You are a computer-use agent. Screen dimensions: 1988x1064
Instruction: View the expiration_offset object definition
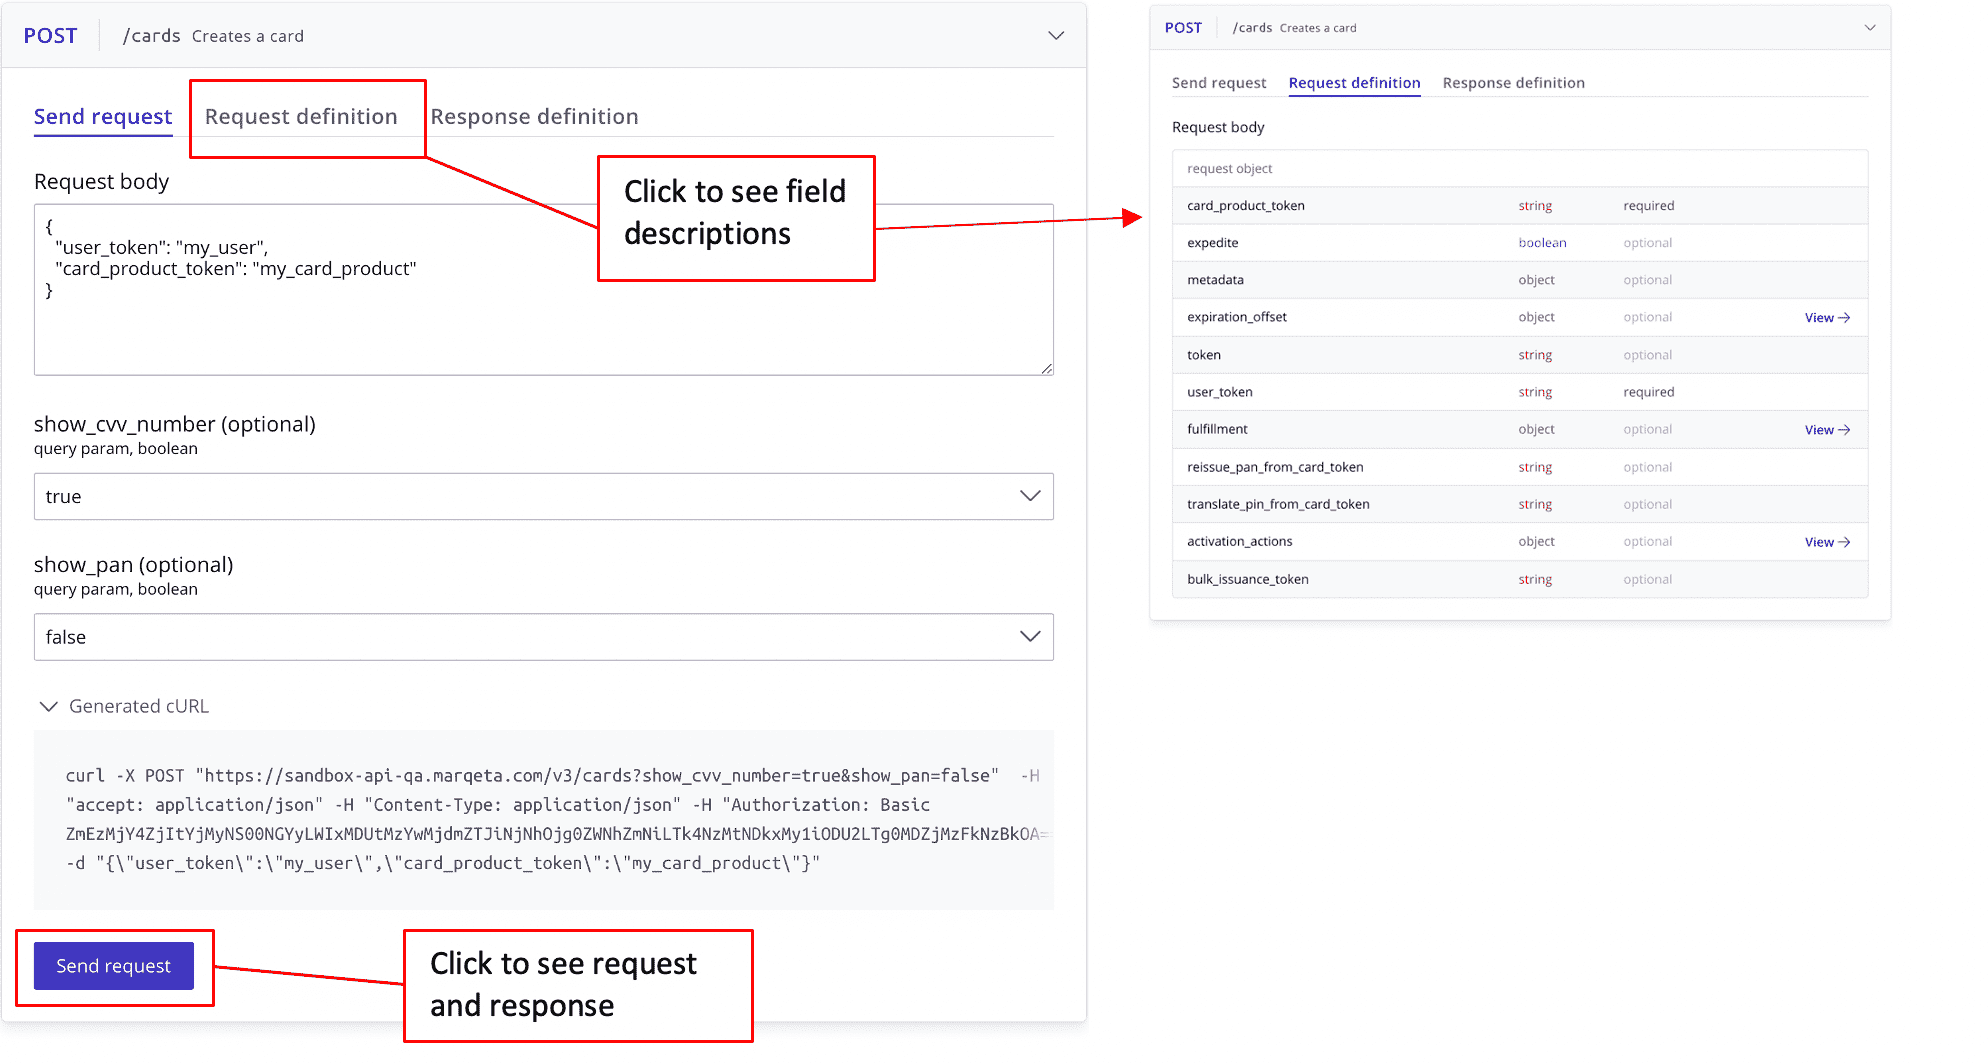point(1828,317)
